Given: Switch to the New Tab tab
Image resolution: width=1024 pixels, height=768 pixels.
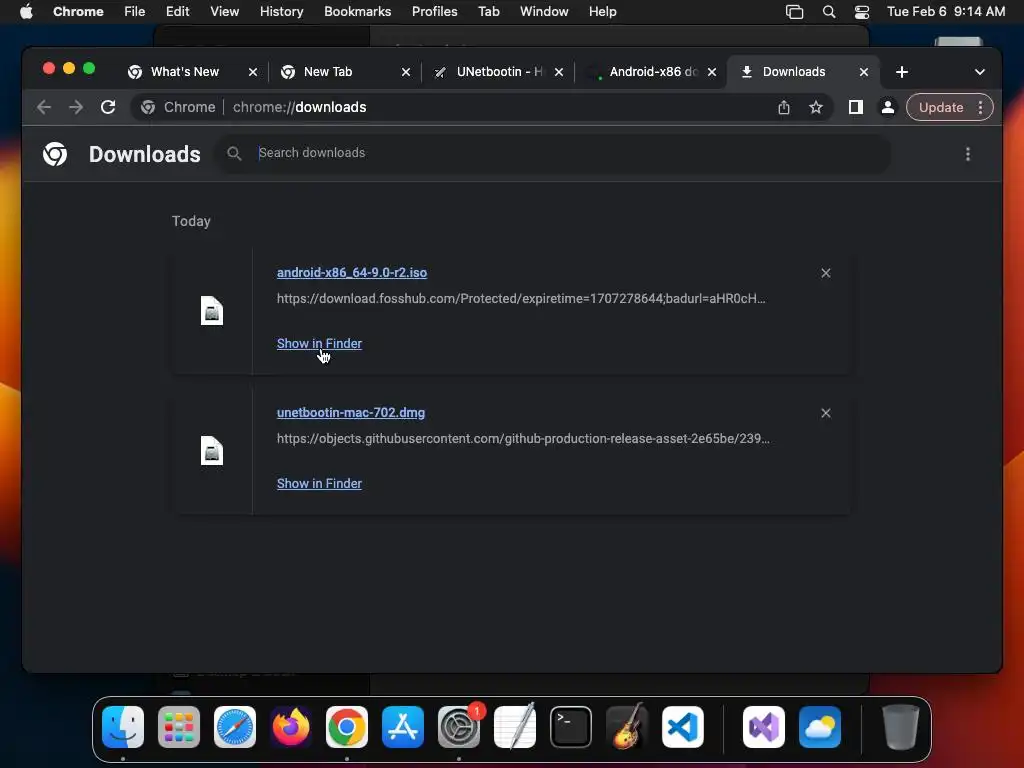Looking at the screenshot, I should [328, 72].
